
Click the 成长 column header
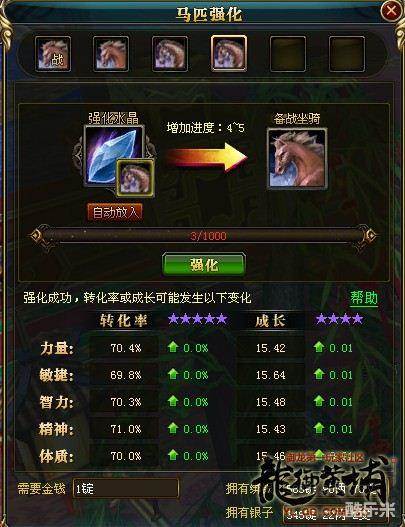270,321
